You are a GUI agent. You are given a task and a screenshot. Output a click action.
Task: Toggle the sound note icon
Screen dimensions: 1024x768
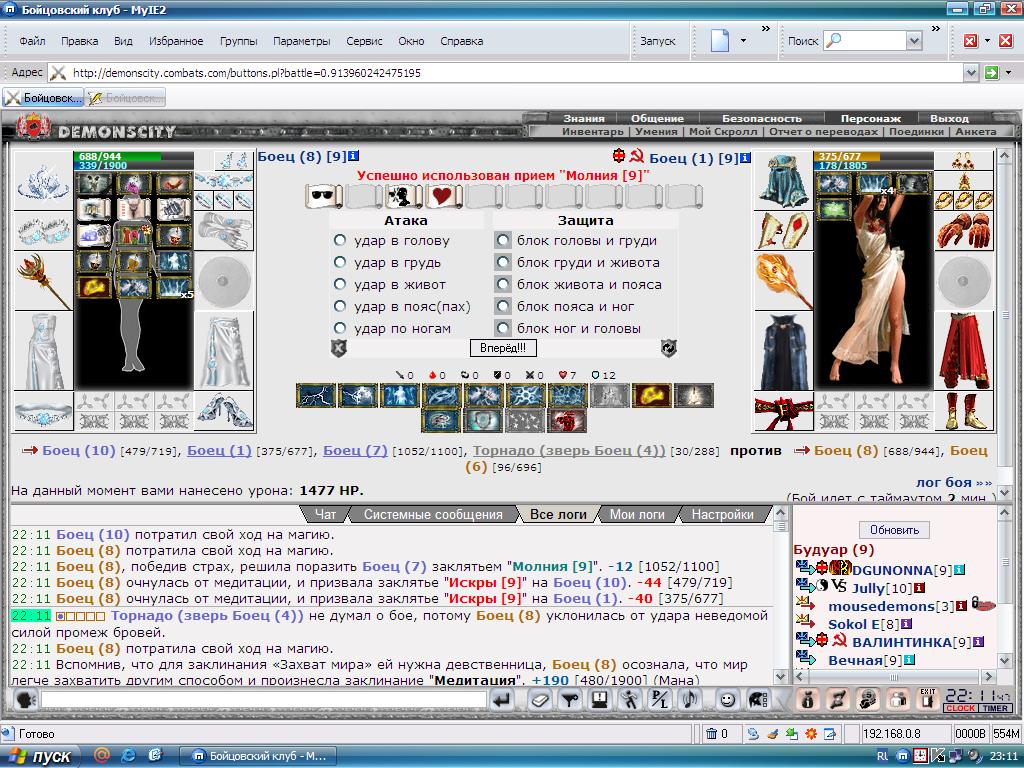(x=690, y=700)
